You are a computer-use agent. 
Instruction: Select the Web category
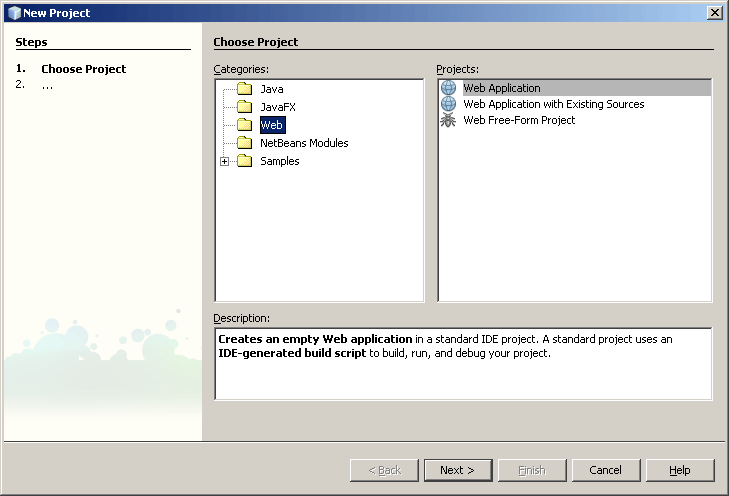click(272, 125)
